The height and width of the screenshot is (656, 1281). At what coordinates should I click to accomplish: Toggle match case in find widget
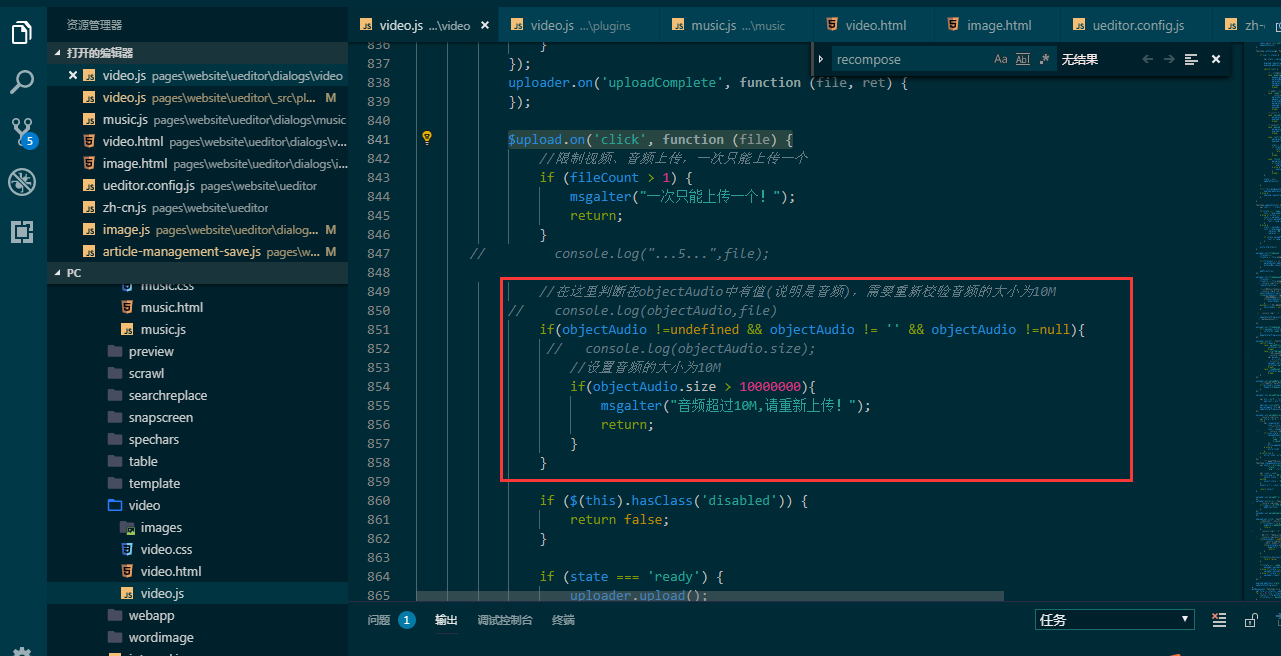pos(1001,59)
